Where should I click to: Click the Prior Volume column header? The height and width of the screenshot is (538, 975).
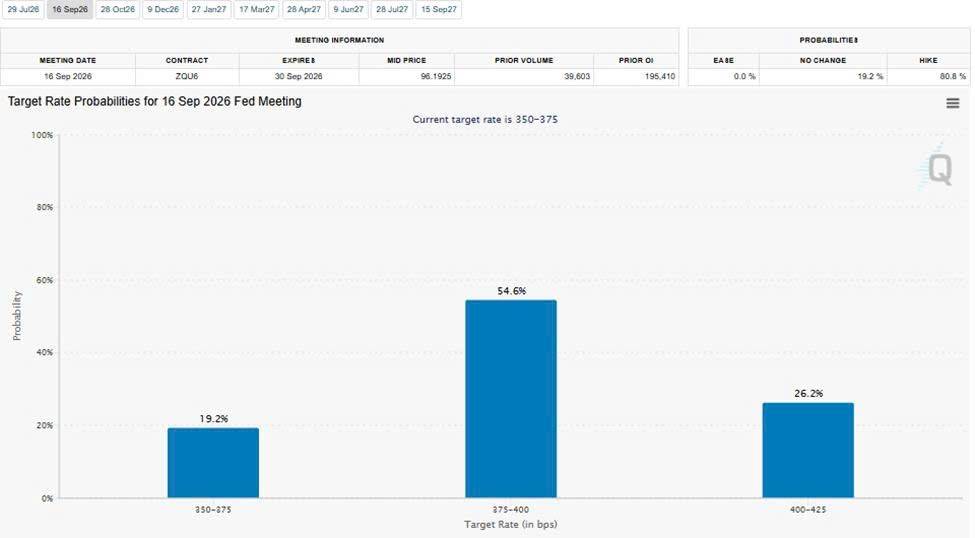click(524, 60)
